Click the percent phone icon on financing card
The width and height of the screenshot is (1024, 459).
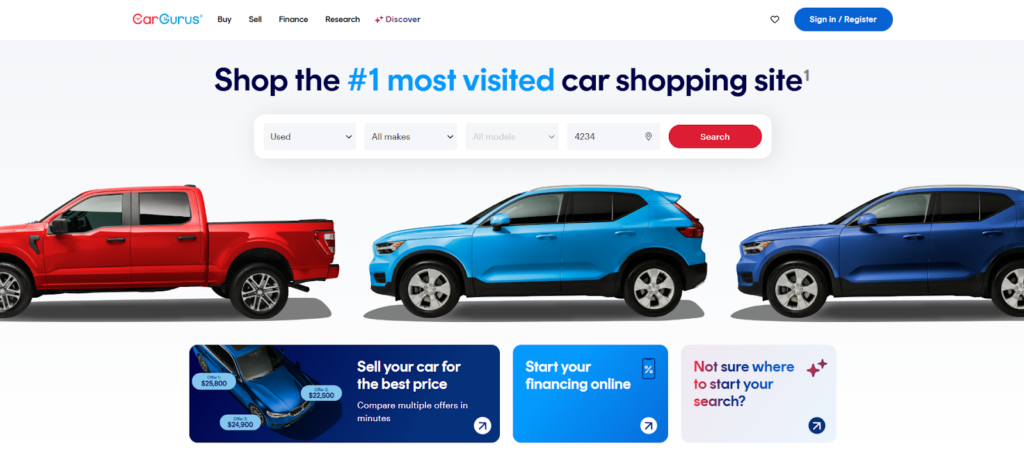(648, 369)
